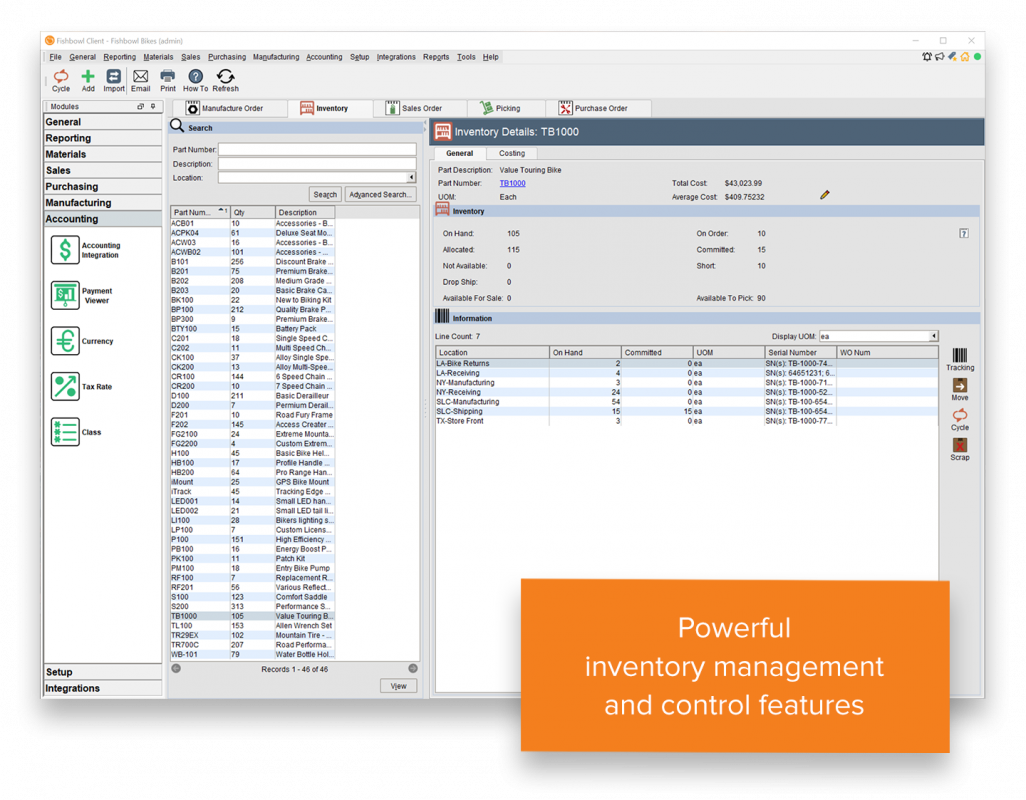
Task: Open the Reports menu
Action: [x=436, y=57]
